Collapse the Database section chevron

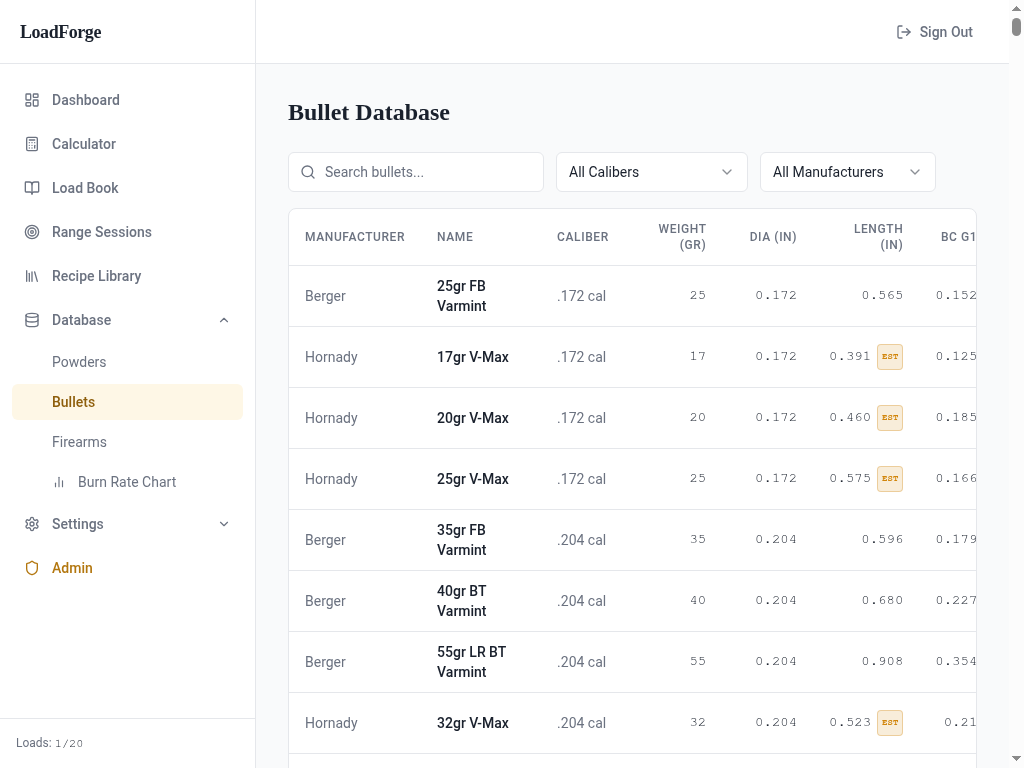[x=224, y=320]
